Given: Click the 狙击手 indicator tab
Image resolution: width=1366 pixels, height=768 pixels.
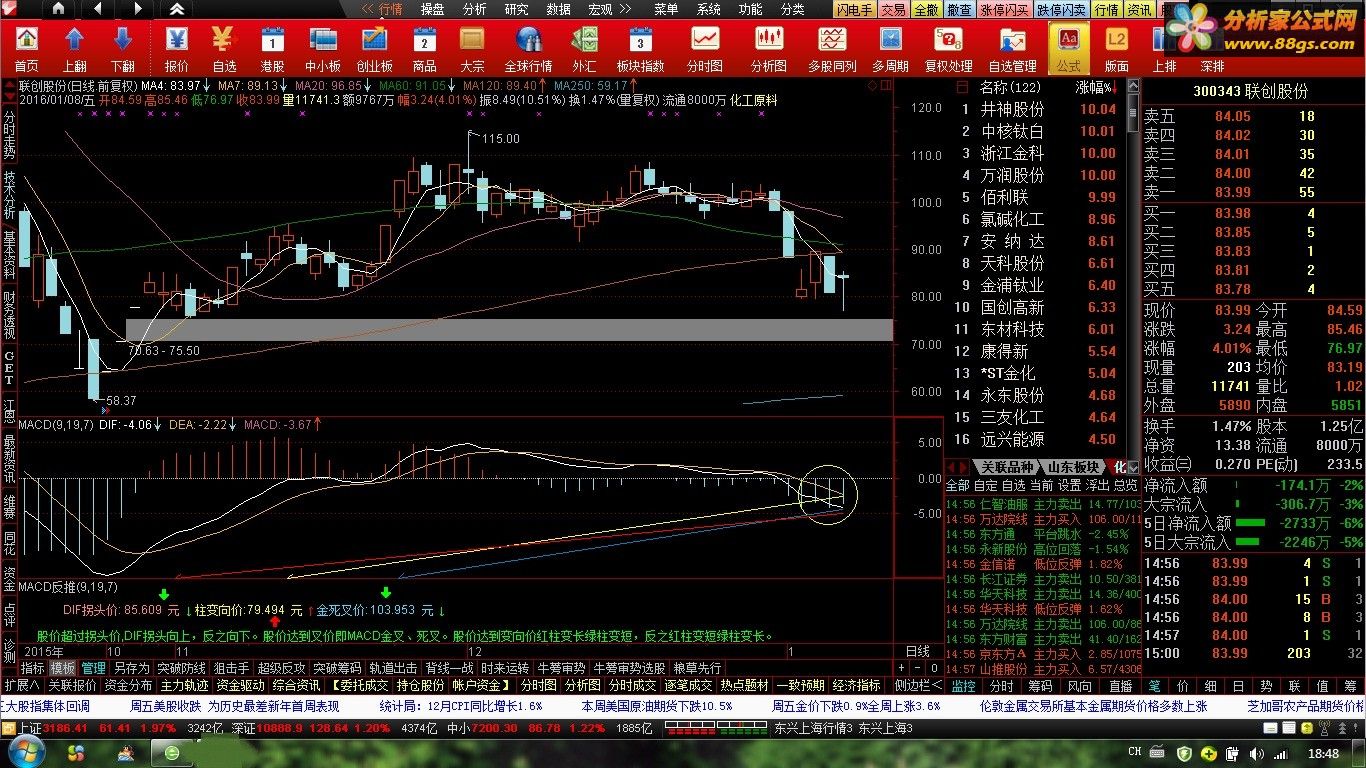Looking at the screenshot, I should coord(231,668).
